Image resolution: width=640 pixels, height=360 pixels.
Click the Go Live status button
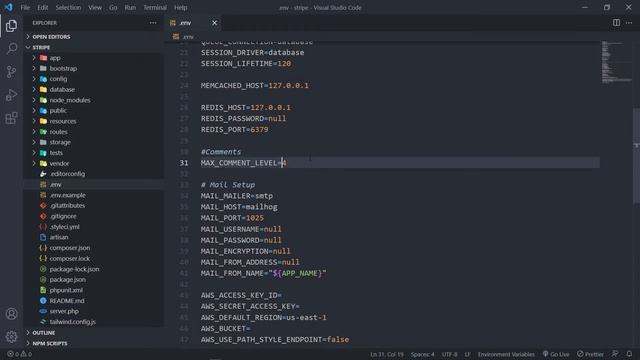tap(556, 354)
